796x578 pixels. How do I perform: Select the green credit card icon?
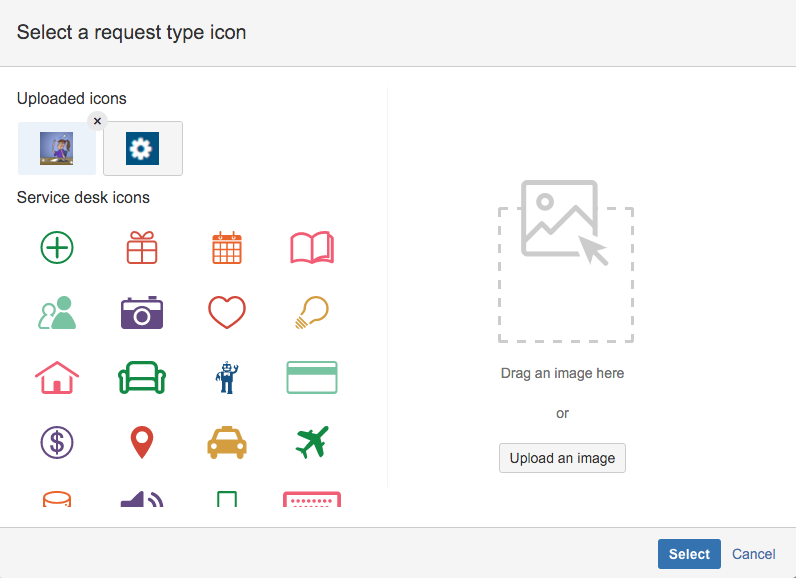(312, 377)
